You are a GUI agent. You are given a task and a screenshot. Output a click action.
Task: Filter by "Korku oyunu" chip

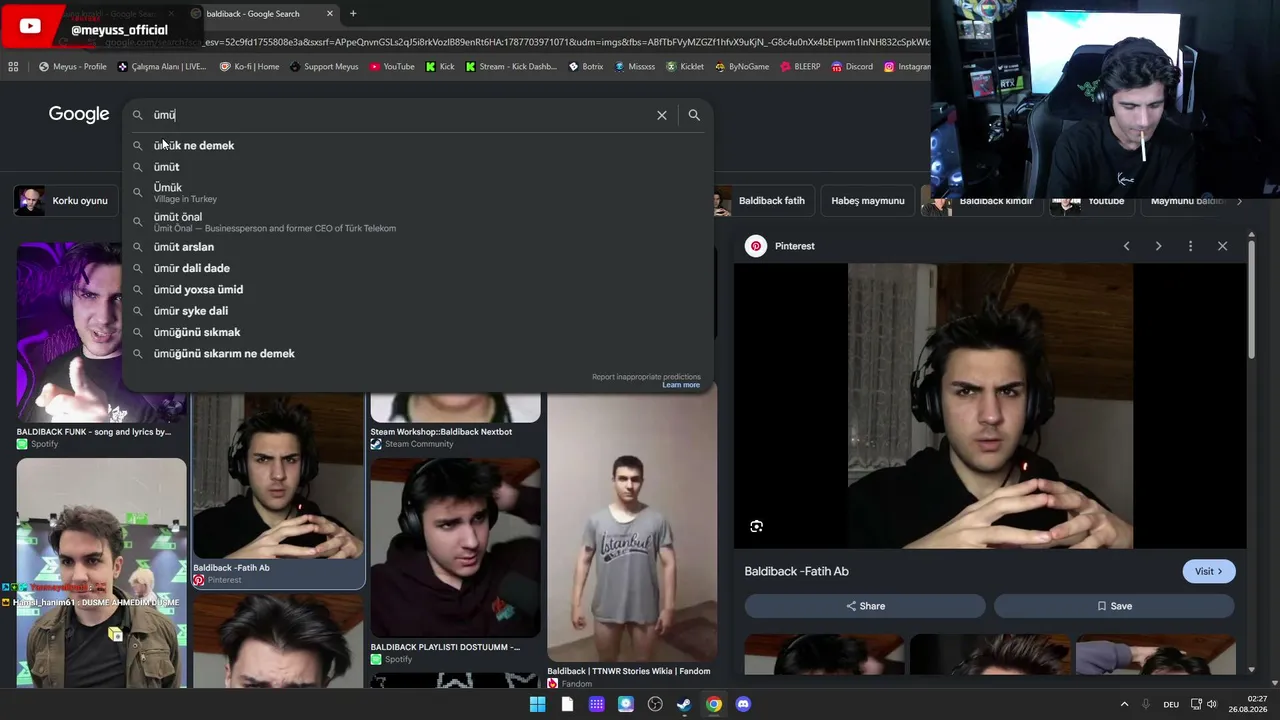[65, 201]
